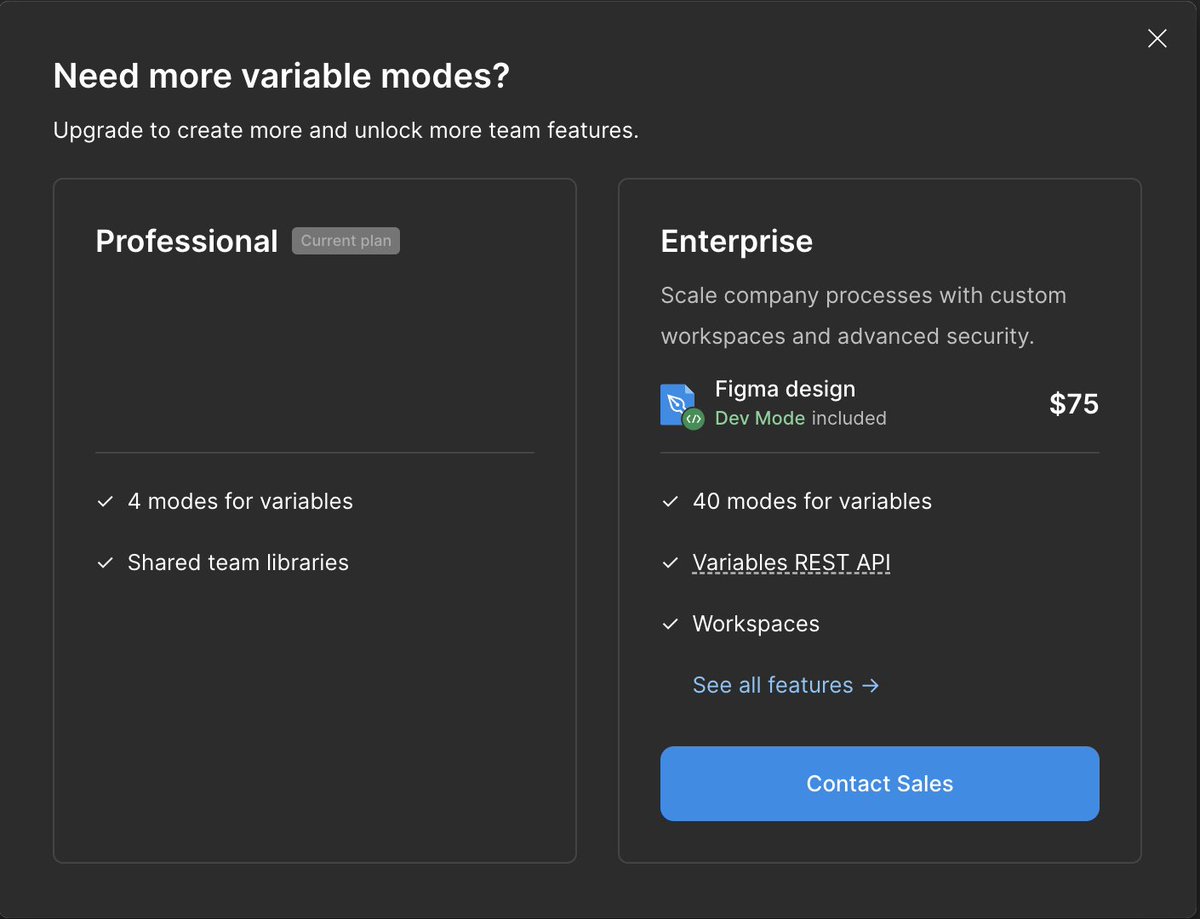Click the Variables REST API underlined text
The image size is (1200, 919).
[791, 563]
